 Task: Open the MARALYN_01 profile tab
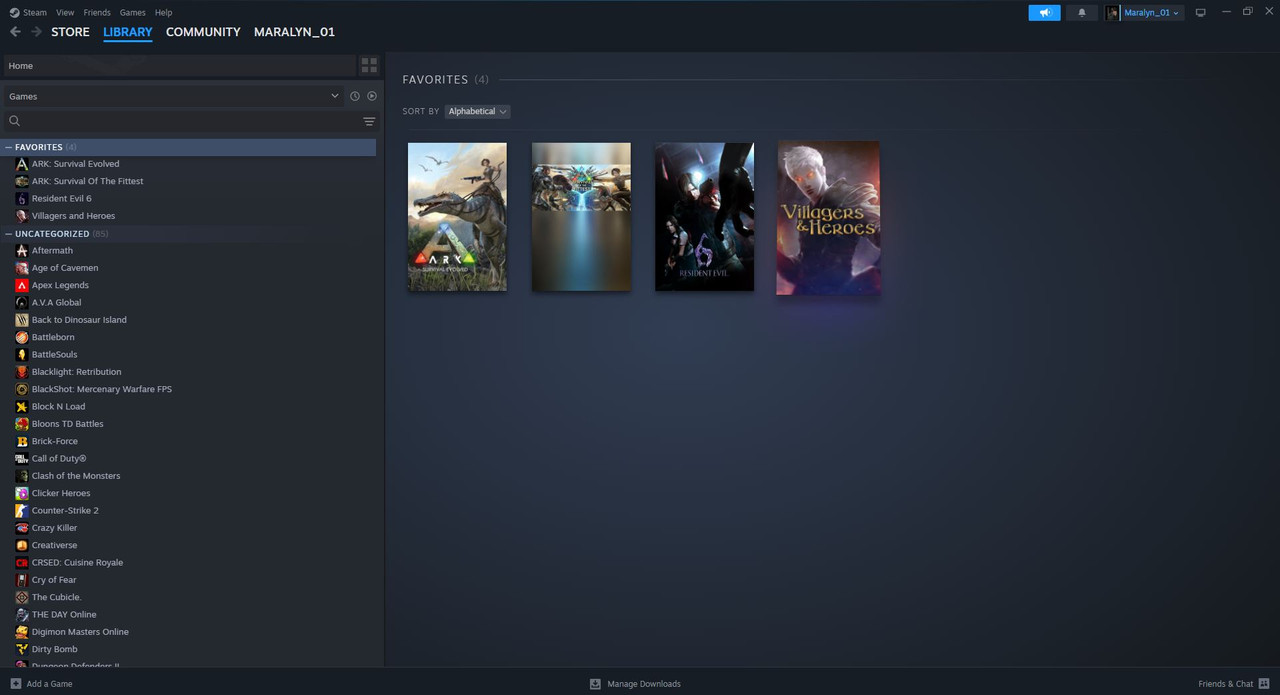pyautogui.click(x=294, y=32)
